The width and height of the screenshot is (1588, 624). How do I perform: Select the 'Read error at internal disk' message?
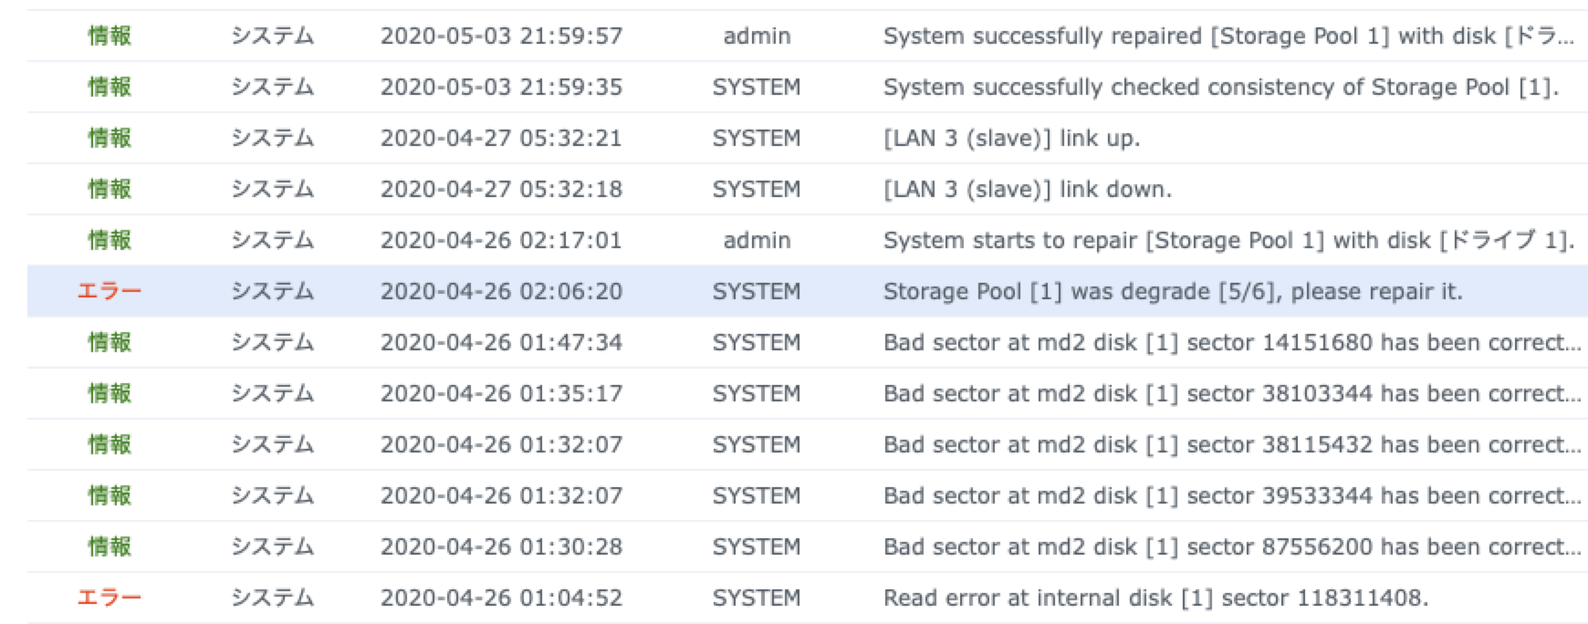[1155, 597]
